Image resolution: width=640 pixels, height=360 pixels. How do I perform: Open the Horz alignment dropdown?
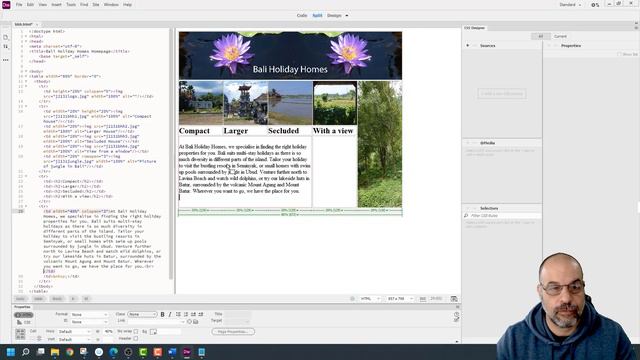pos(74,331)
